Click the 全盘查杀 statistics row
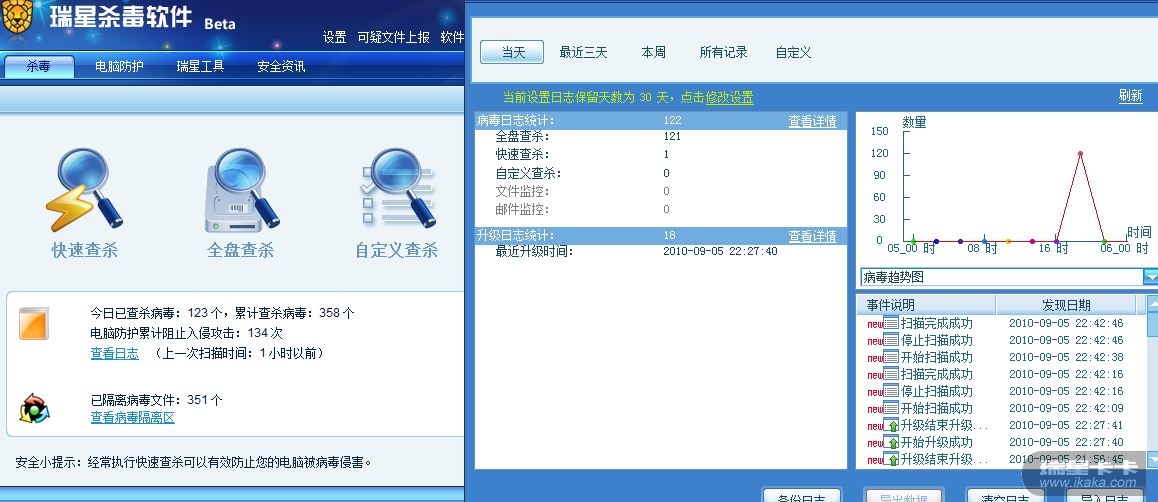 click(x=660, y=137)
